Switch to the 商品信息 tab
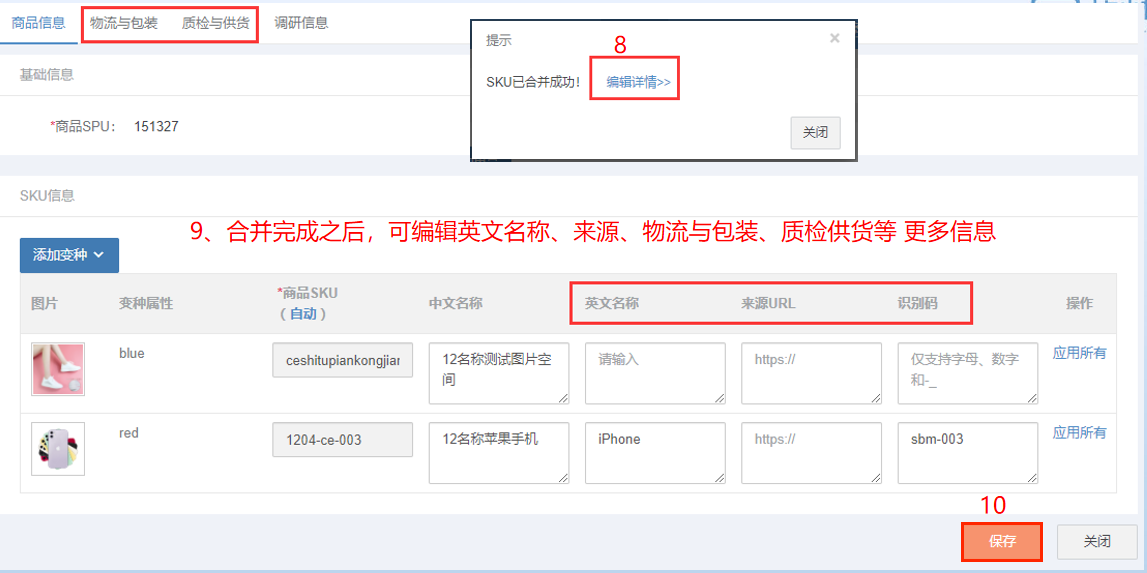1147x573 pixels. click(x=38, y=23)
